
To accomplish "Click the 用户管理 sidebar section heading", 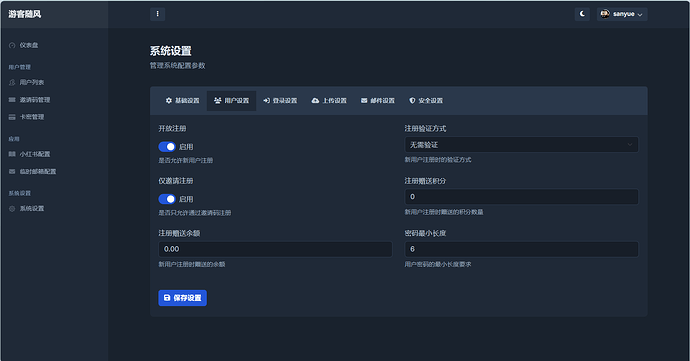I will (20, 67).
